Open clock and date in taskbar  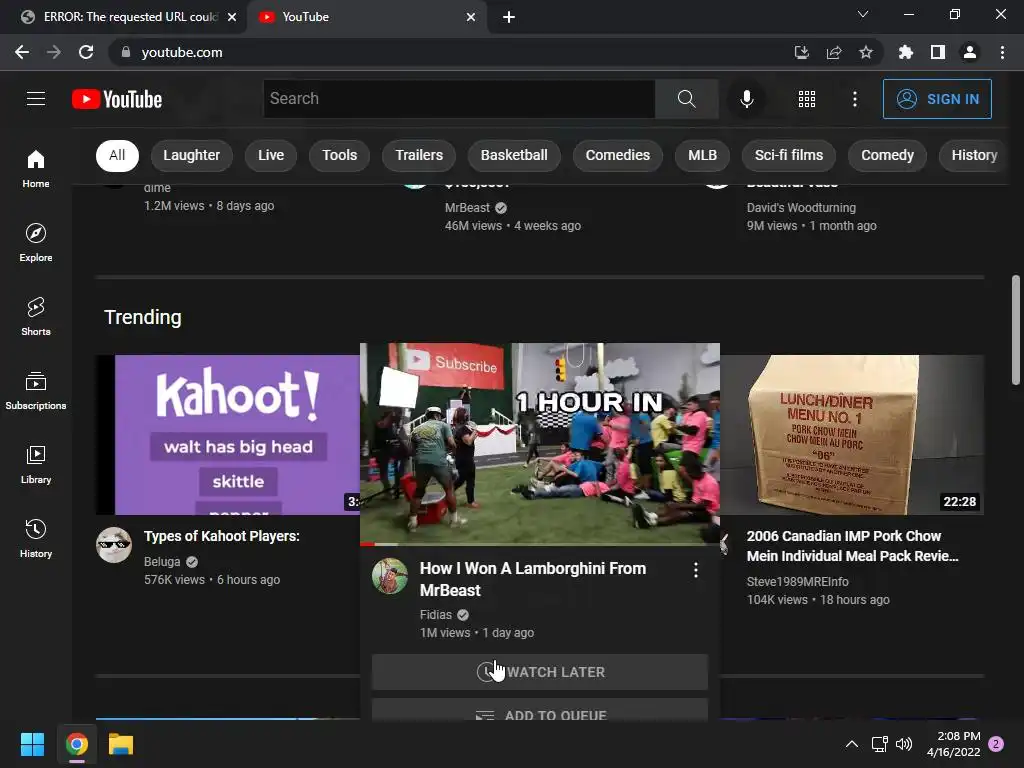coord(953,744)
